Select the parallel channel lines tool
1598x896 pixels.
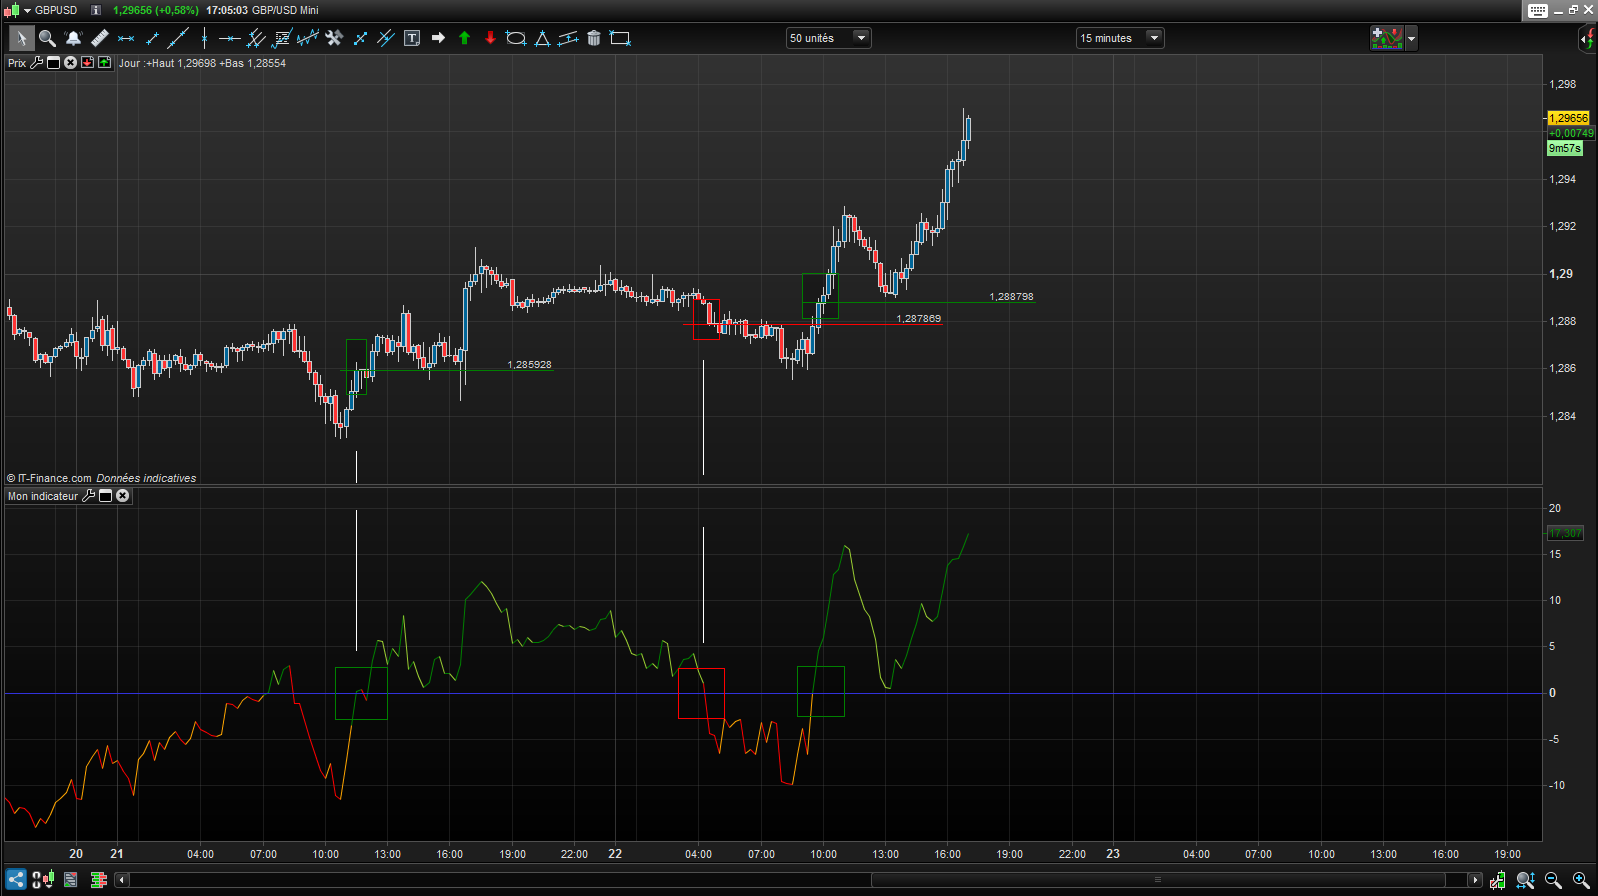tap(256, 38)
